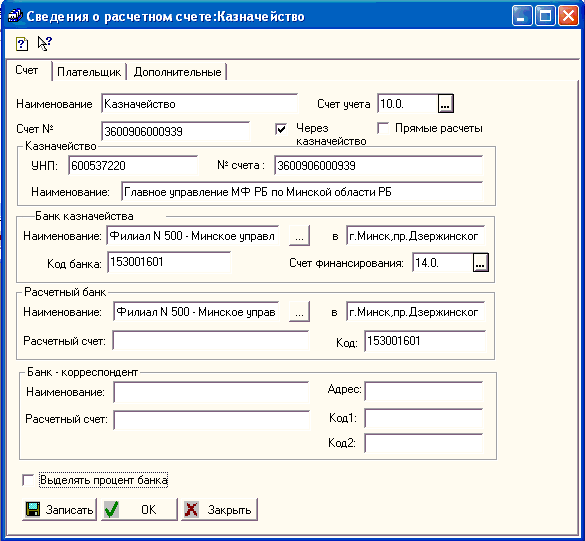The image size is (585, 541).
Task: Switch to the Дополнительные tab
Action: [177, 72]
